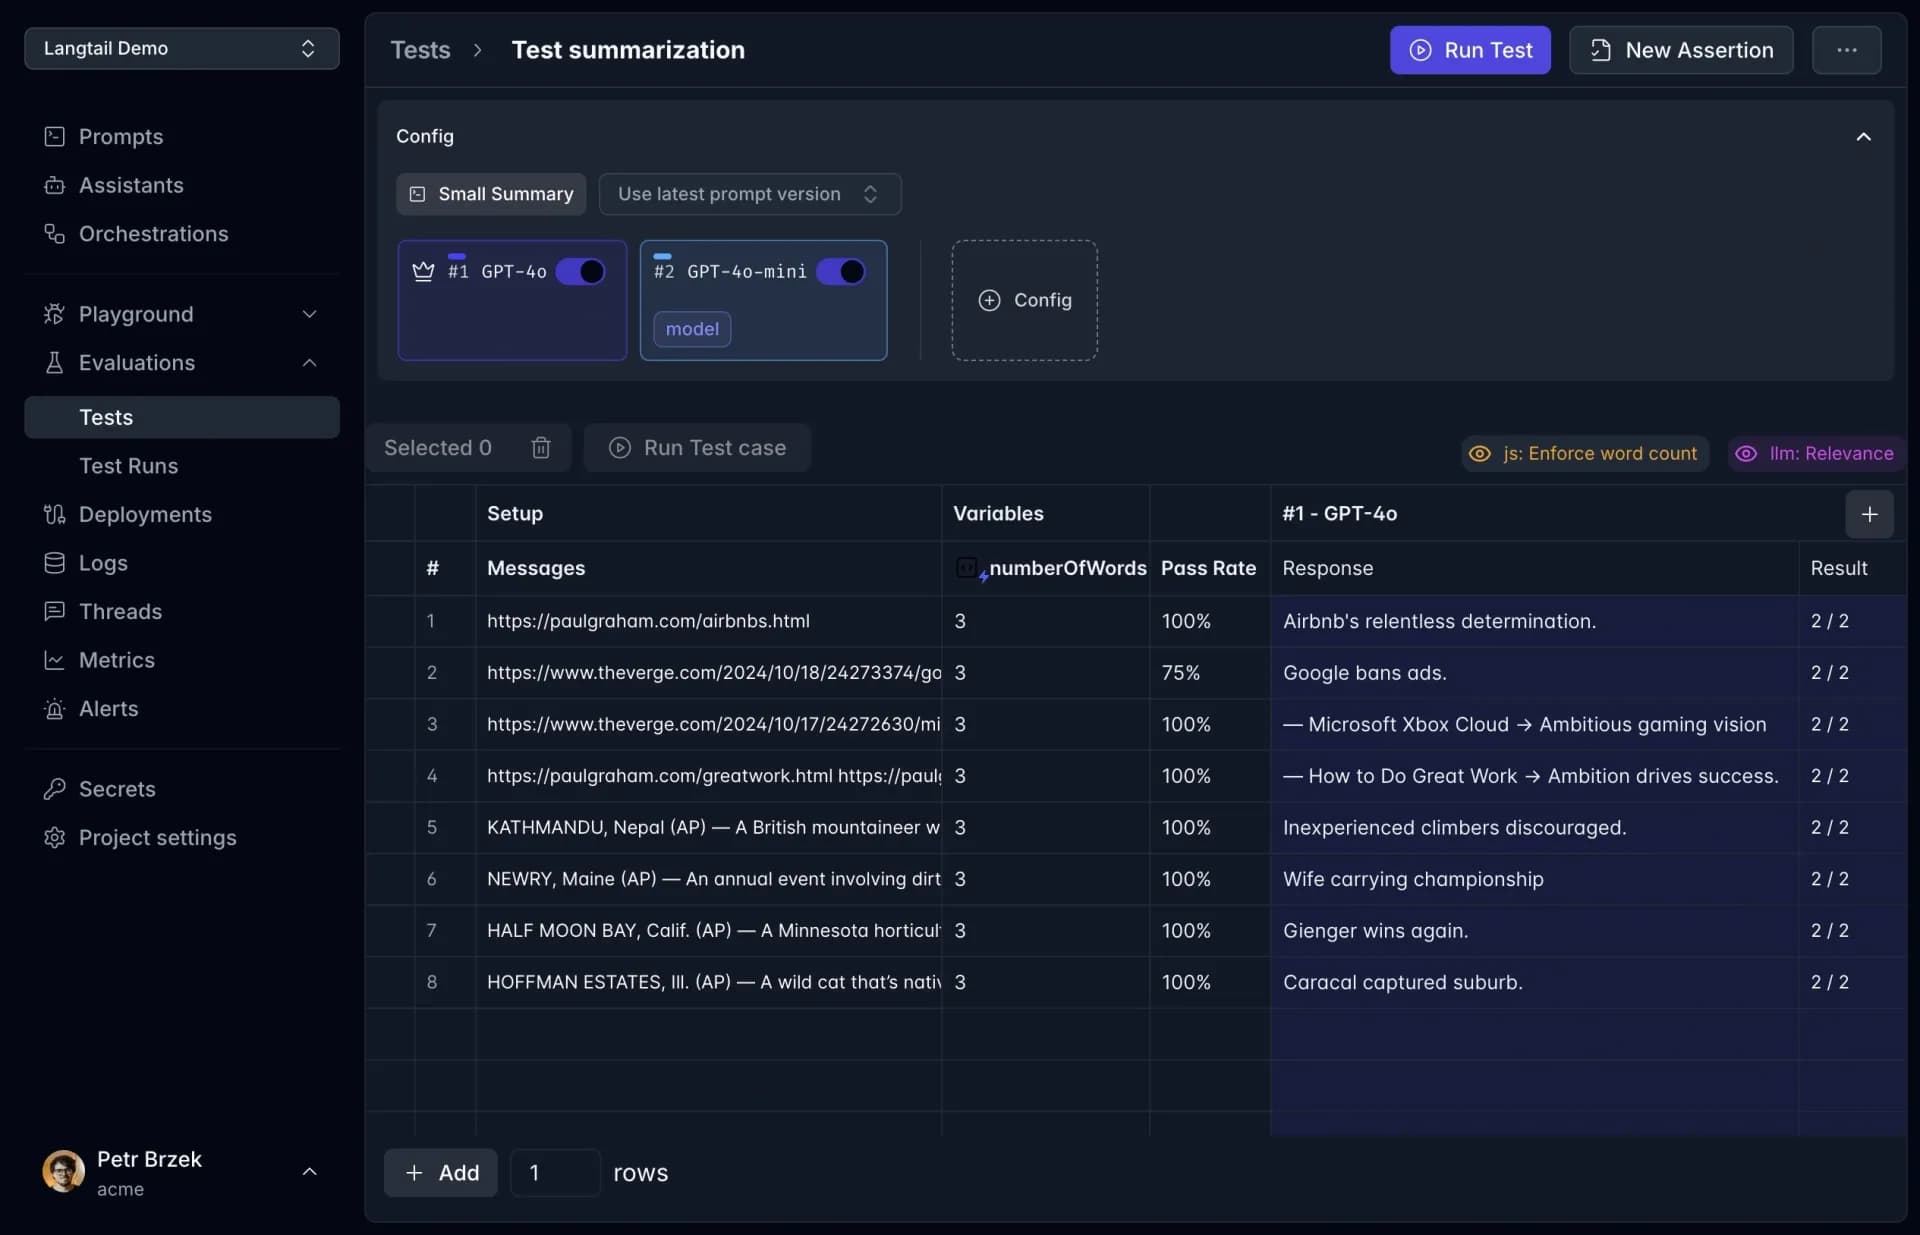
Task: Click the Assistants robot icon
Action: 54,185
